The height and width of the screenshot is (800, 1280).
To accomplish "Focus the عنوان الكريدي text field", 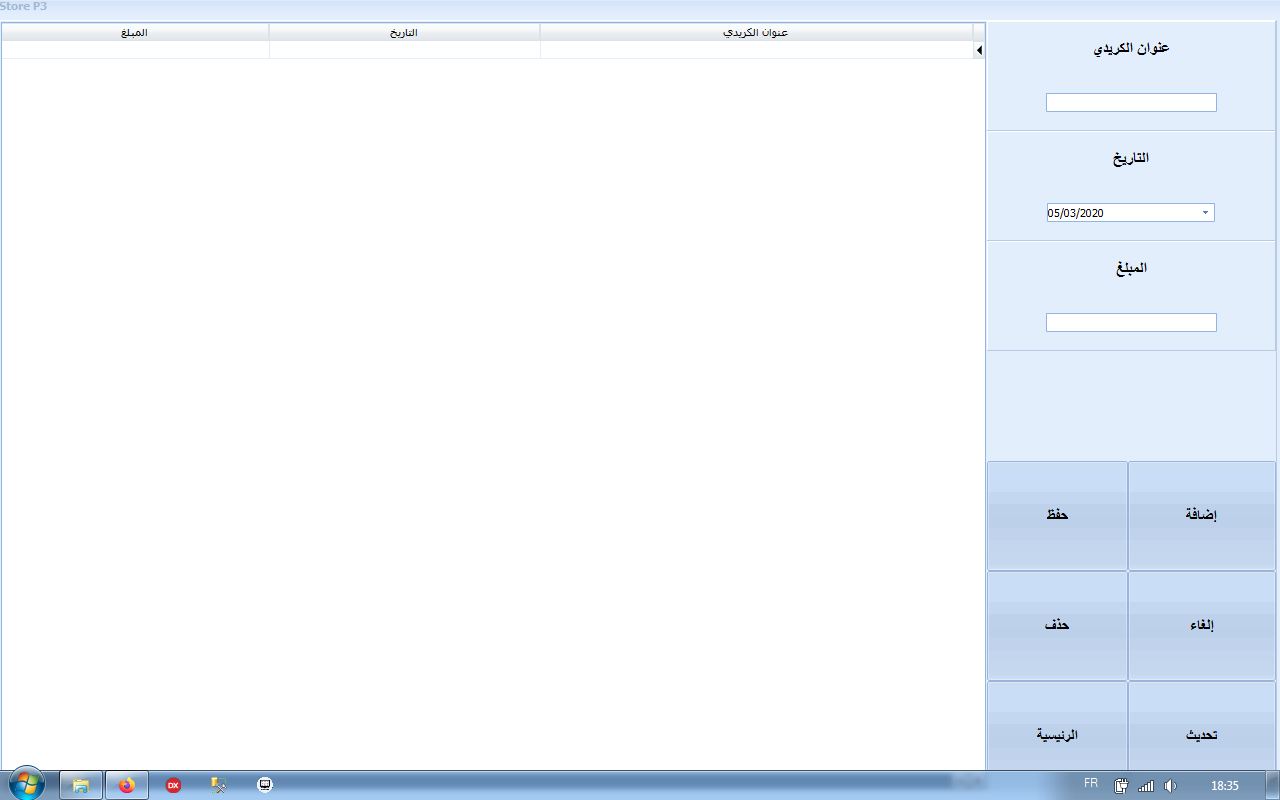I will [1131, 103].
